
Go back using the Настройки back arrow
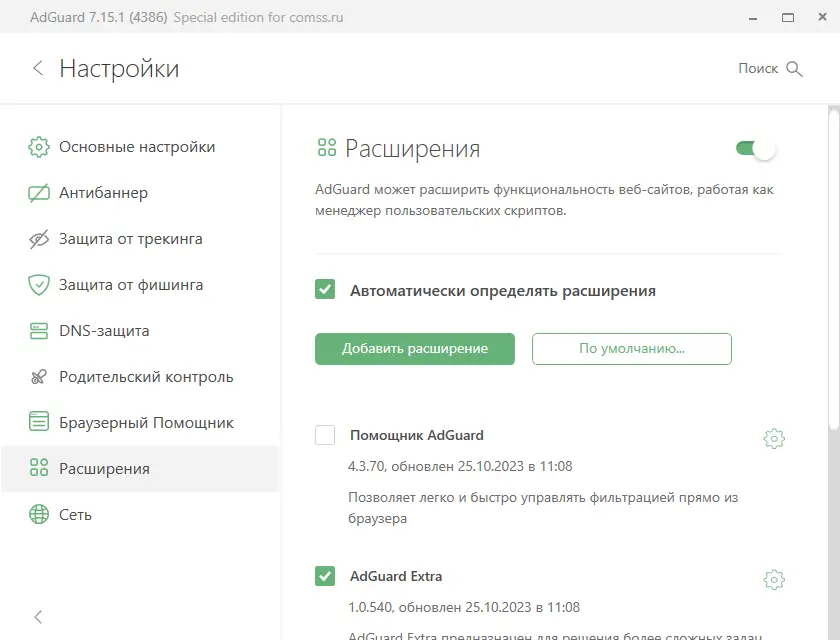(x=38, y=68)
